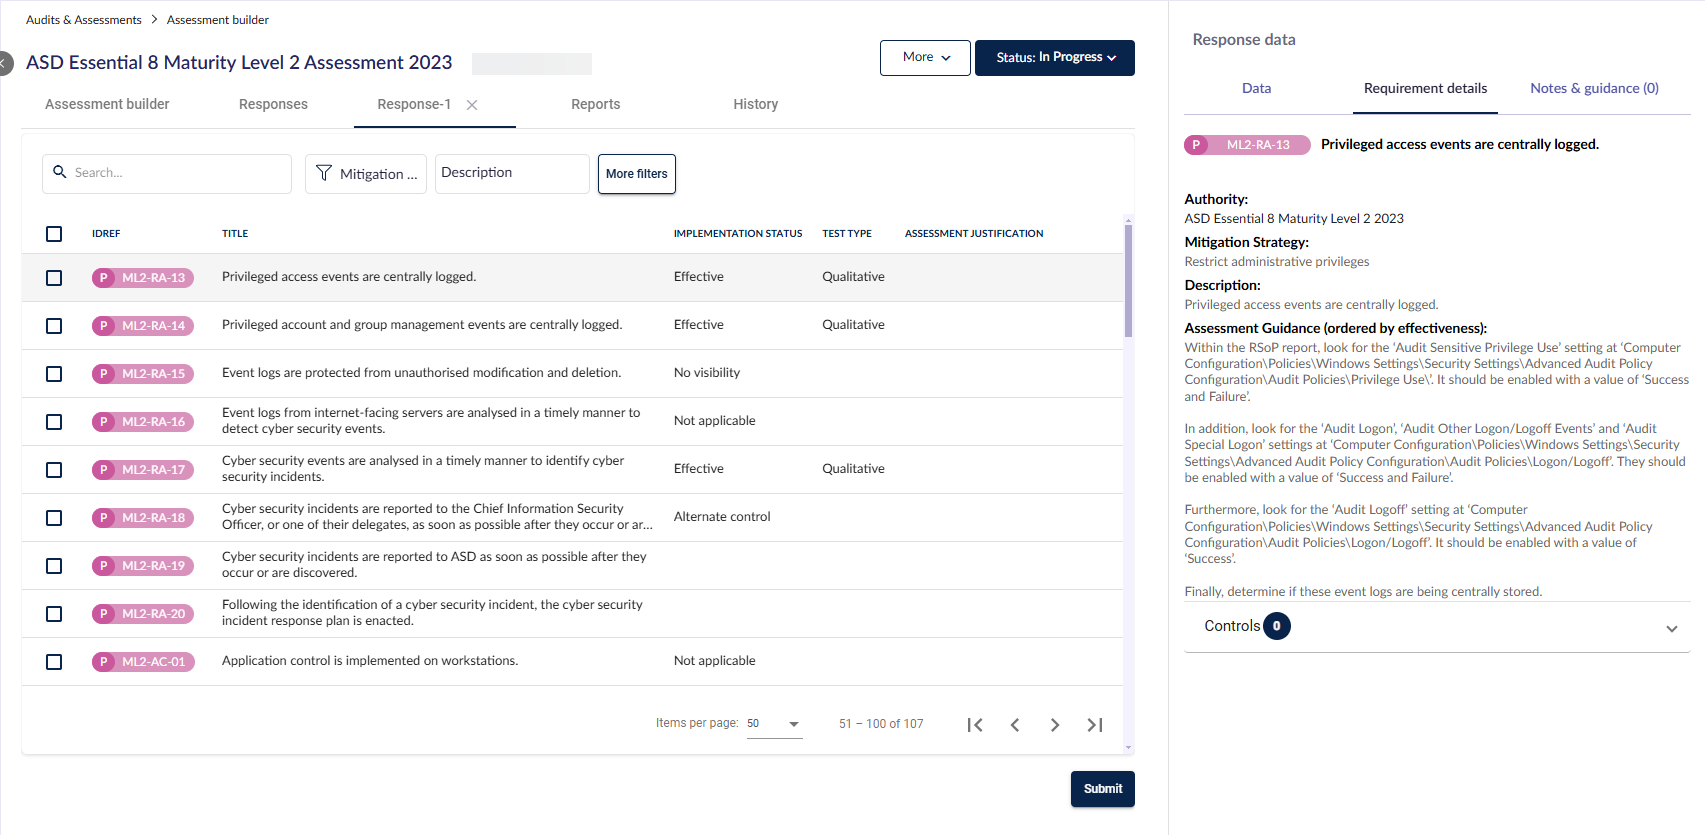Click the ML2-RA-18 badge
The image size is (1705, 835).
pos(143,518)
